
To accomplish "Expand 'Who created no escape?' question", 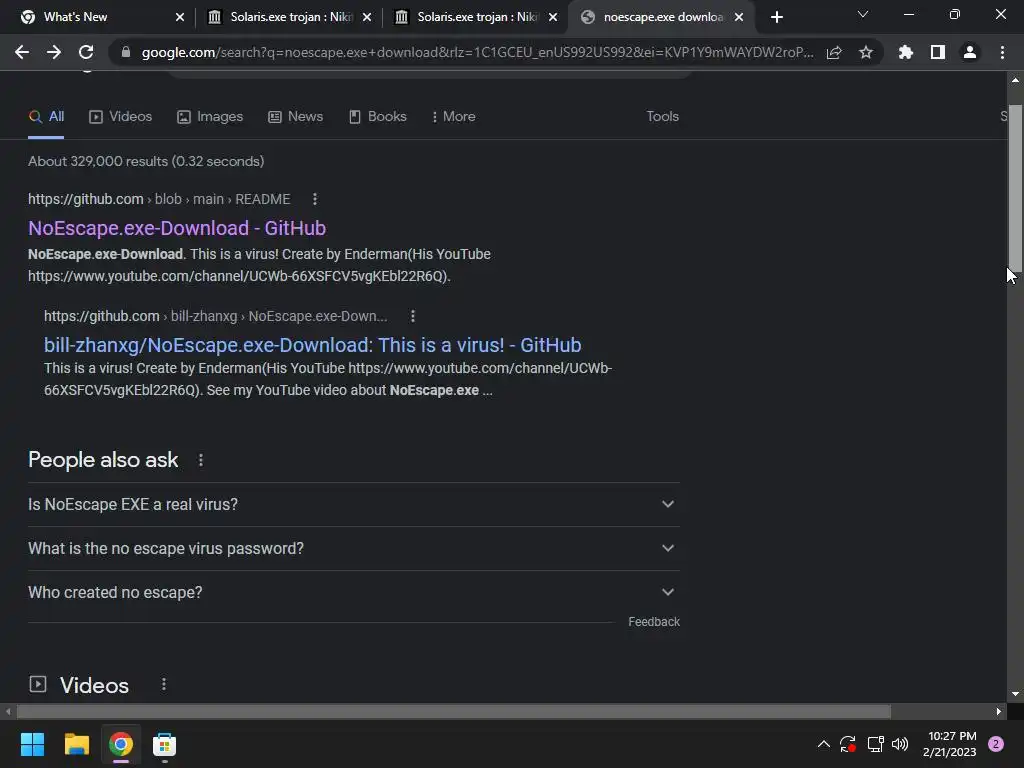I will point(353,592).
